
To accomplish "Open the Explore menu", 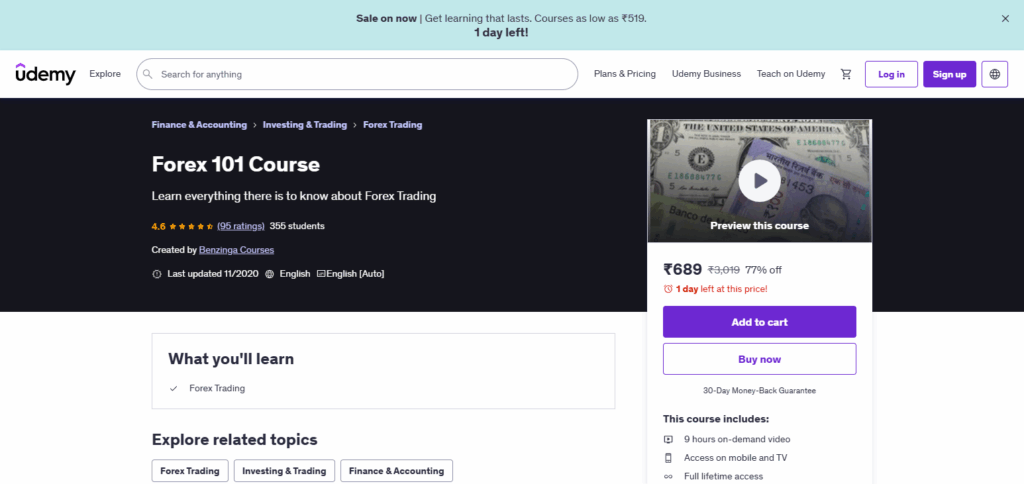I will (x=105, y=74).
